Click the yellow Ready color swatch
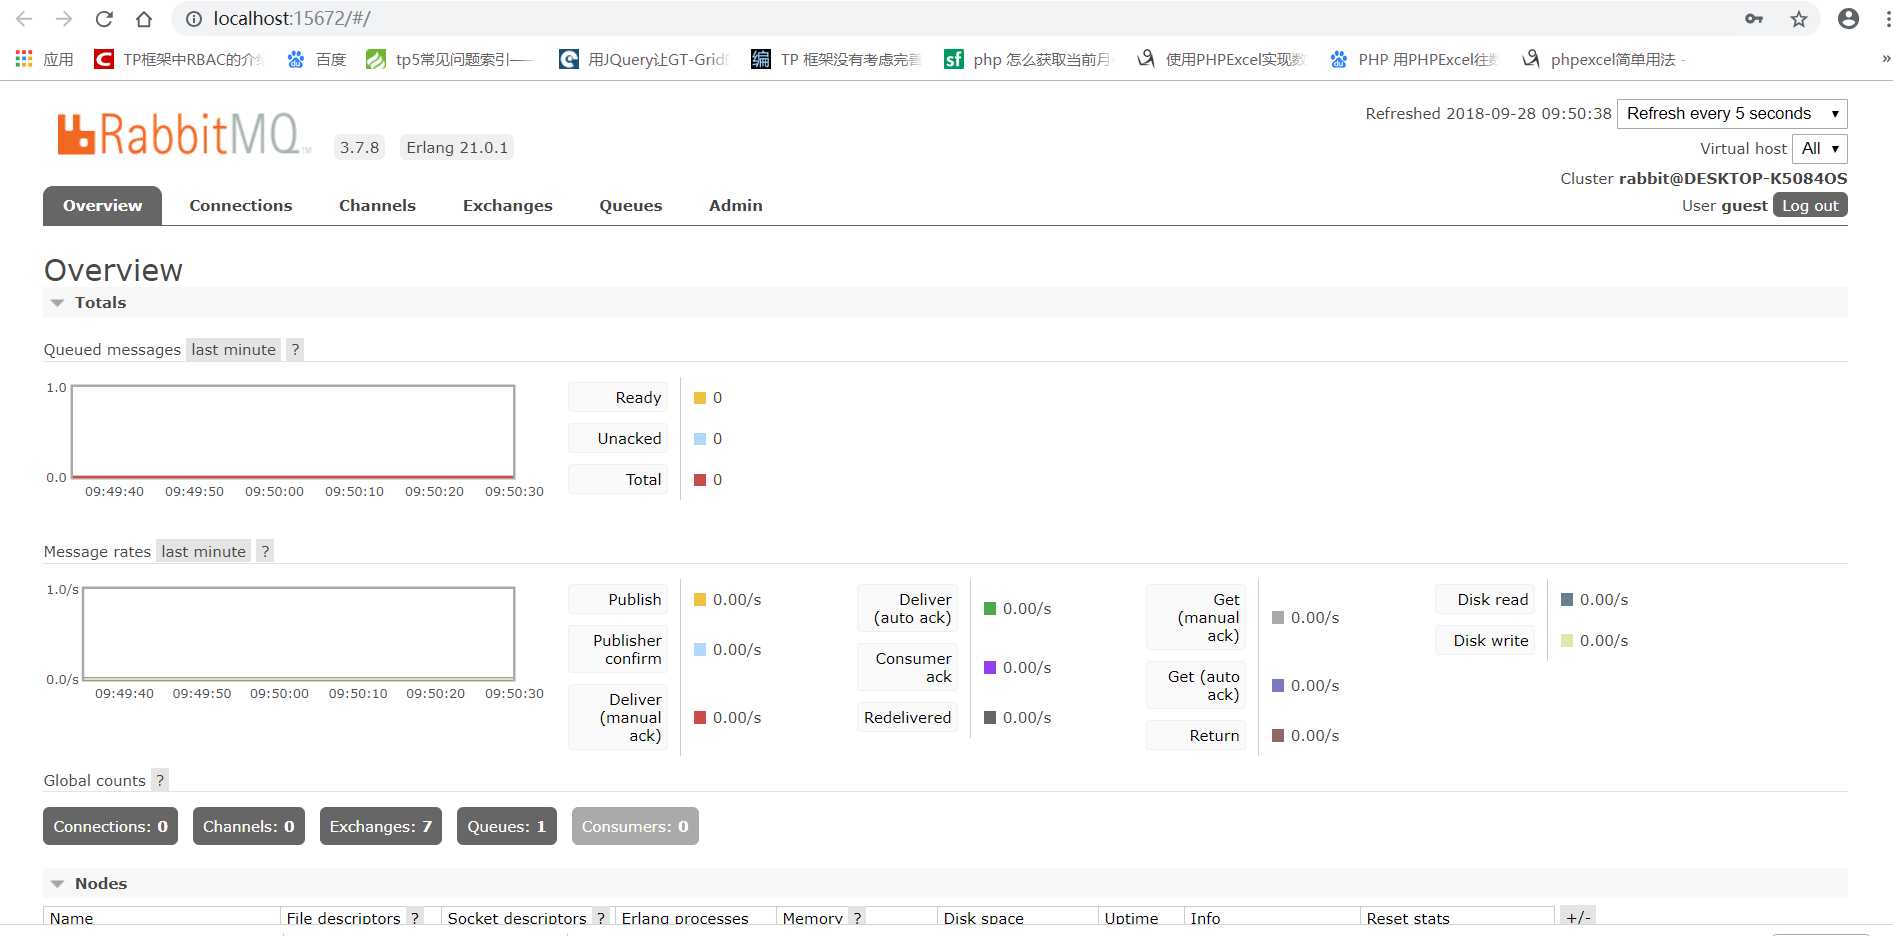The image size is (1893, 936). [700, 398]
